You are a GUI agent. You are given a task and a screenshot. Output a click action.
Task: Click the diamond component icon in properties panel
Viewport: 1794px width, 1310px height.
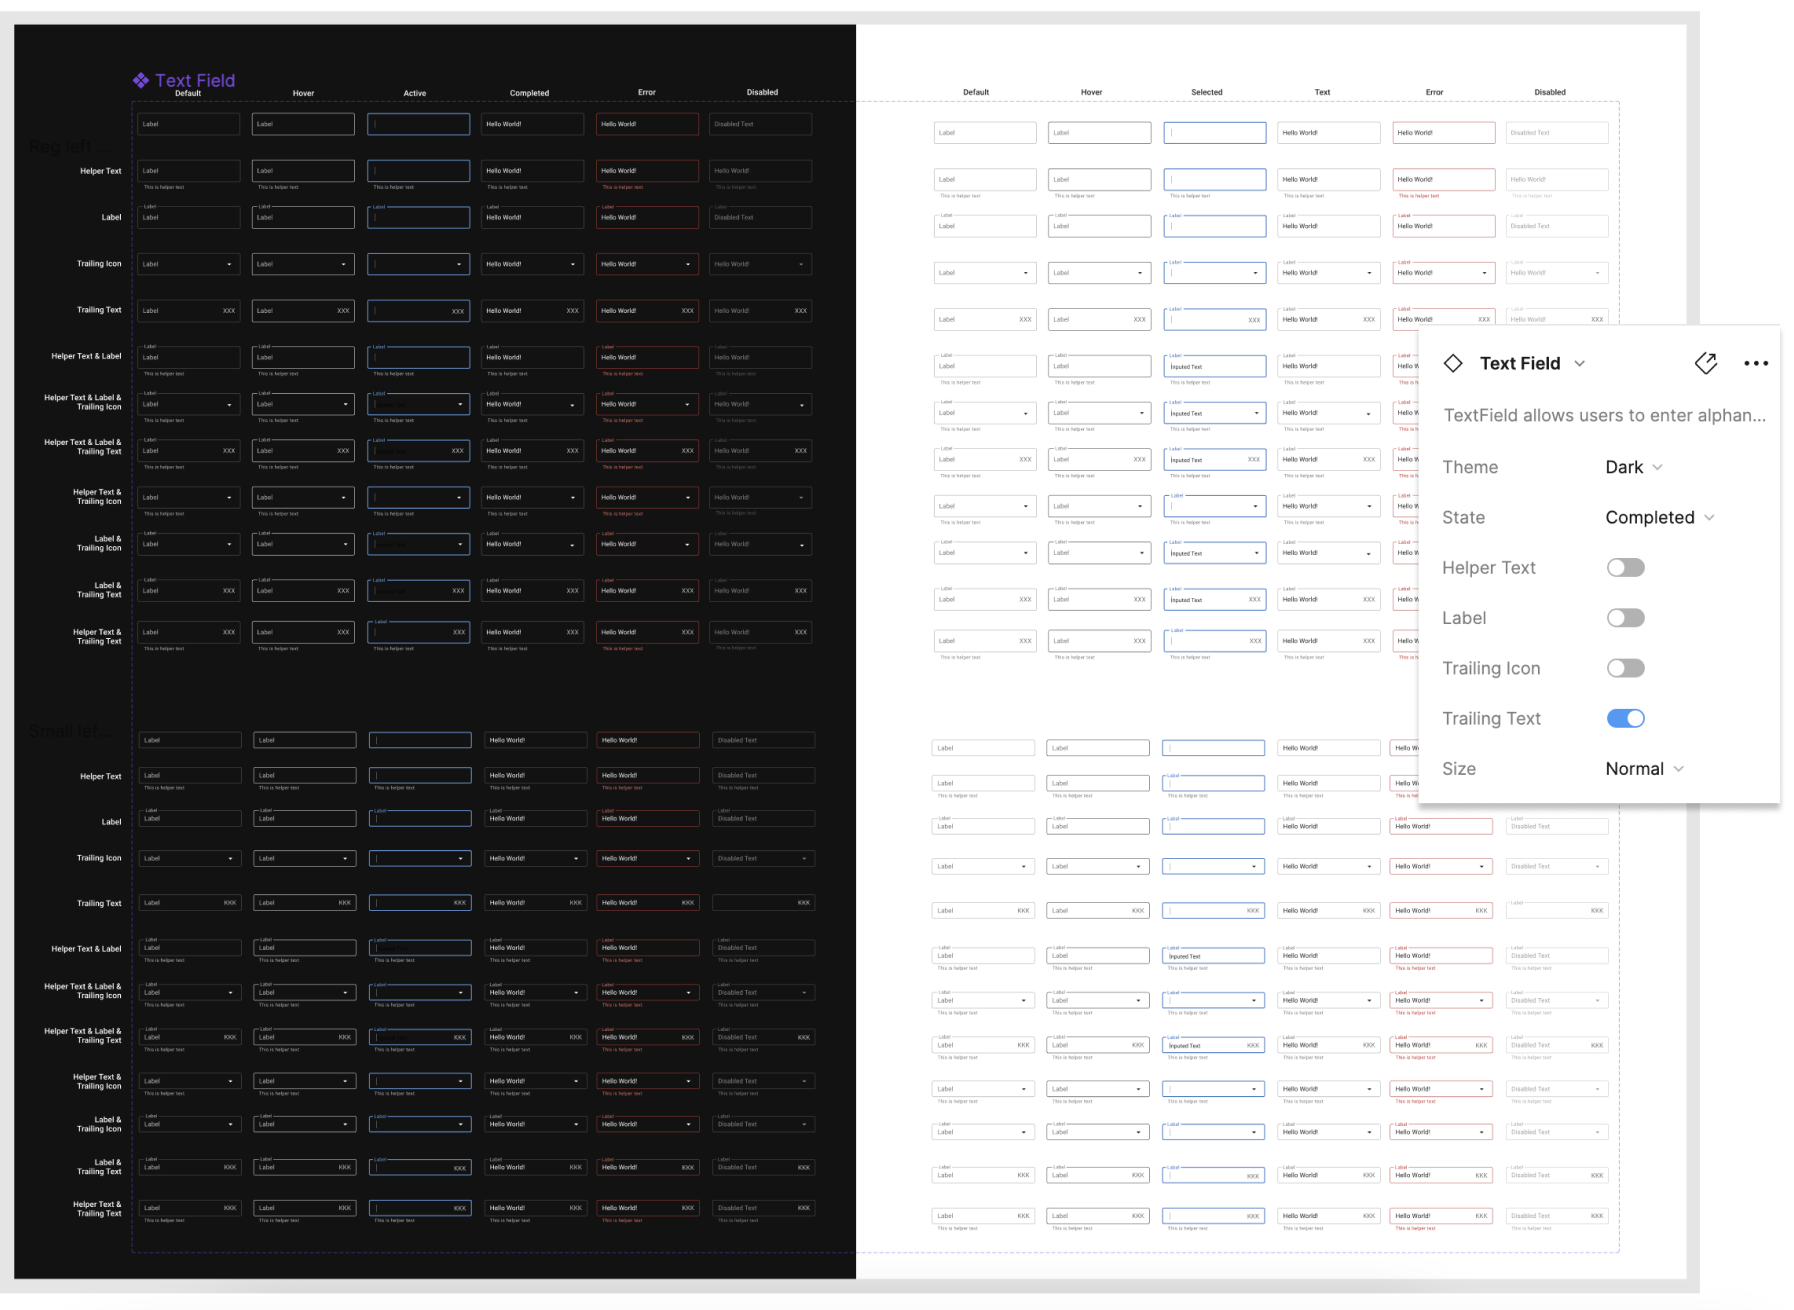pos(1453,363)
